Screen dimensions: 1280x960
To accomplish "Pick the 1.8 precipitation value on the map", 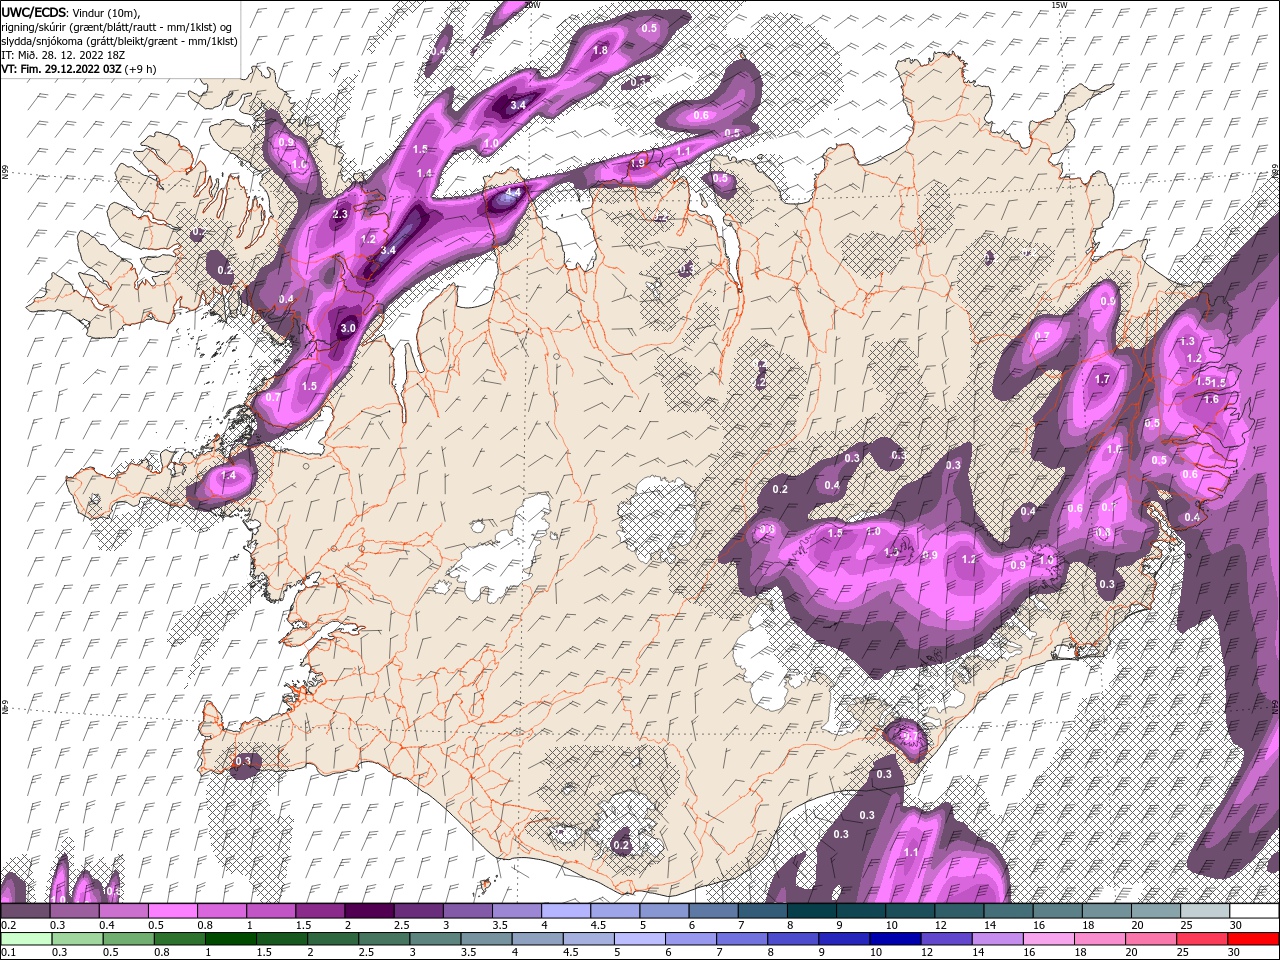I will [x=601, y=50].
